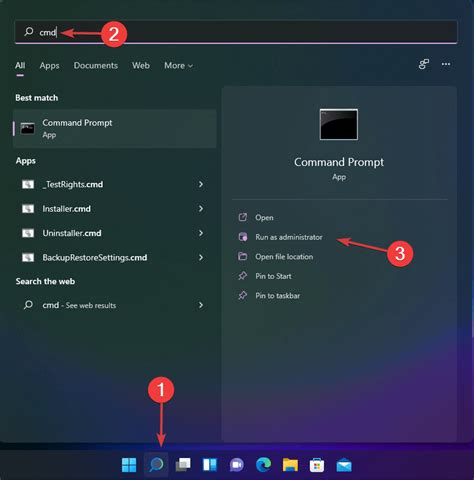Open Task View from the taskbar
This screenshot has height=480, width=474.
(x=183, y=465)
